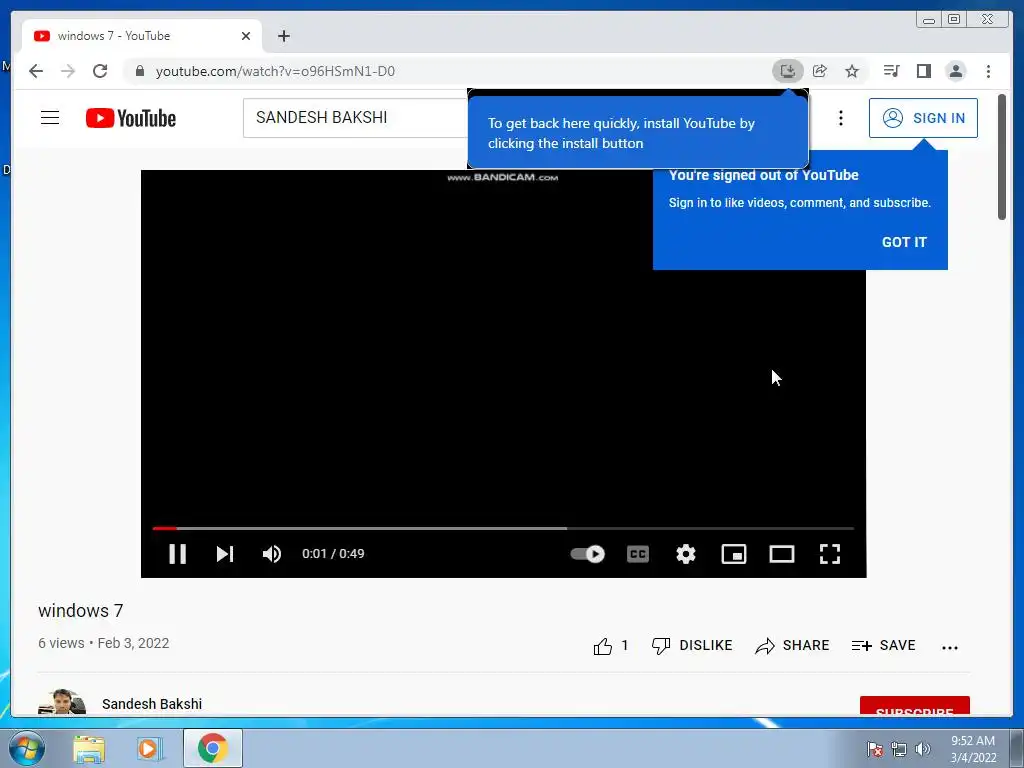The height and width of the screenshot is (768, 1024).
Task: Click the 'windows 7' video title
Action: [x=80, y=611]
